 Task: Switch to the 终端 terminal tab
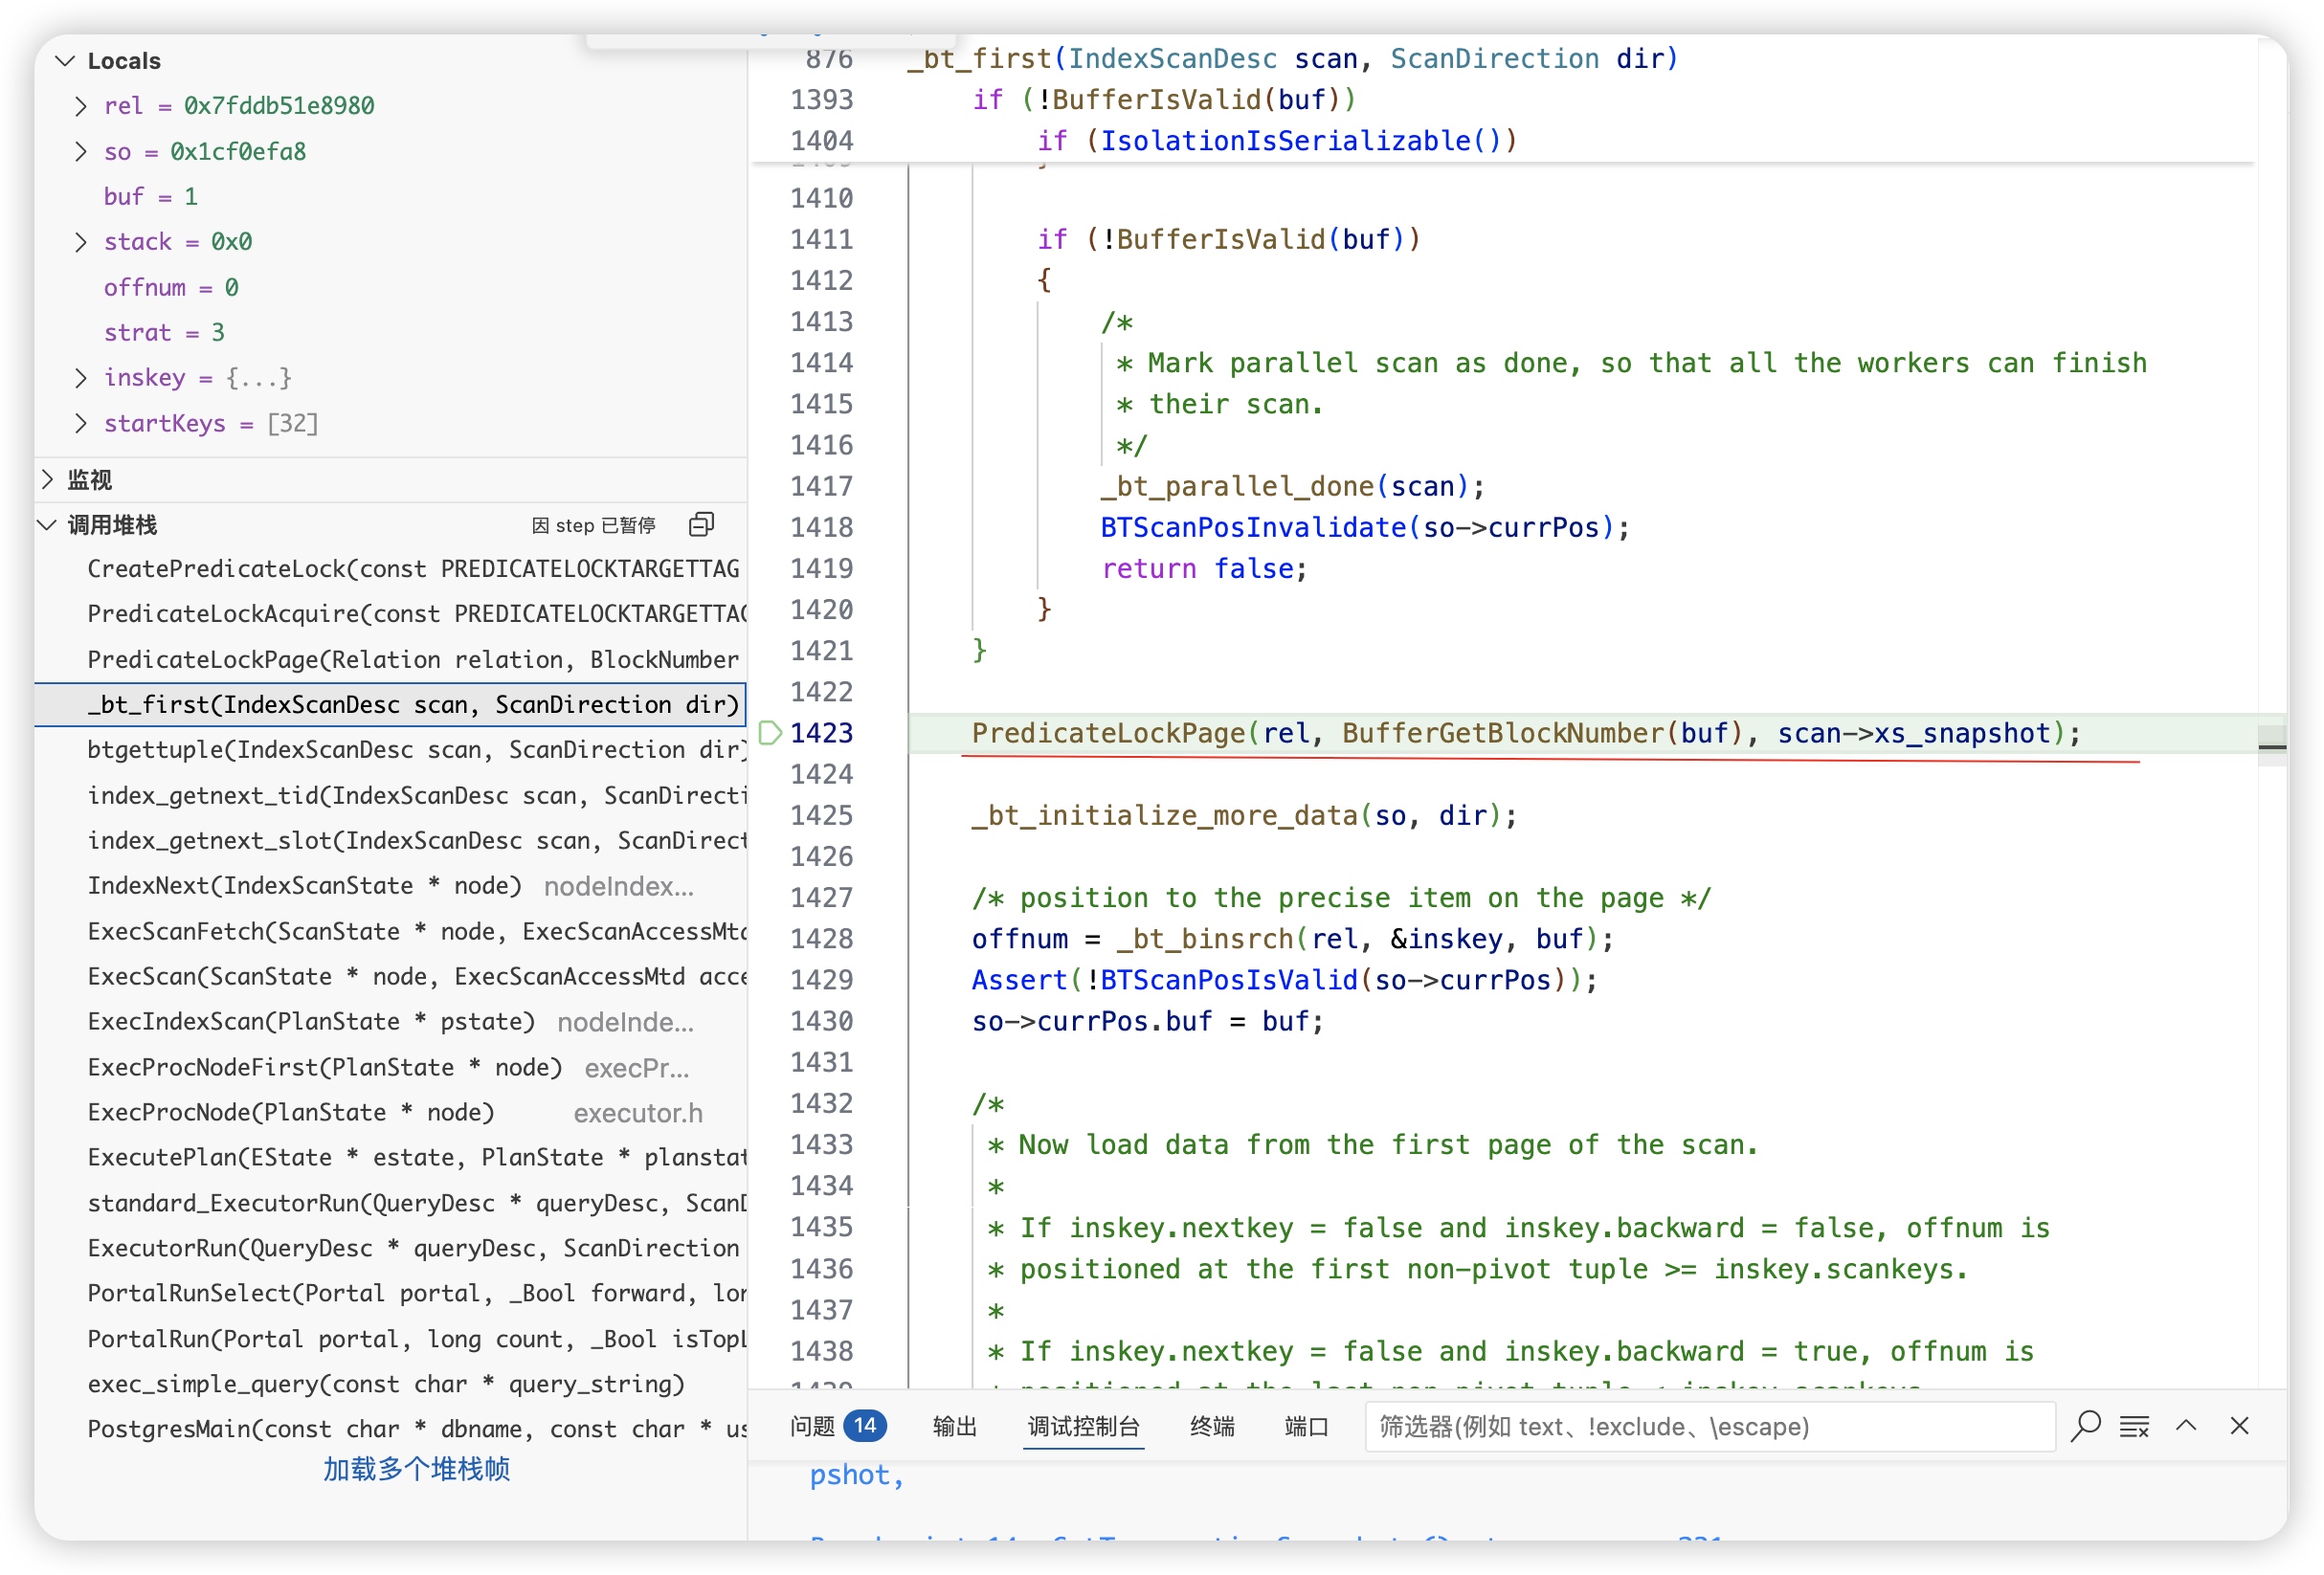pyautogui.click(x=1211, y=1426)
